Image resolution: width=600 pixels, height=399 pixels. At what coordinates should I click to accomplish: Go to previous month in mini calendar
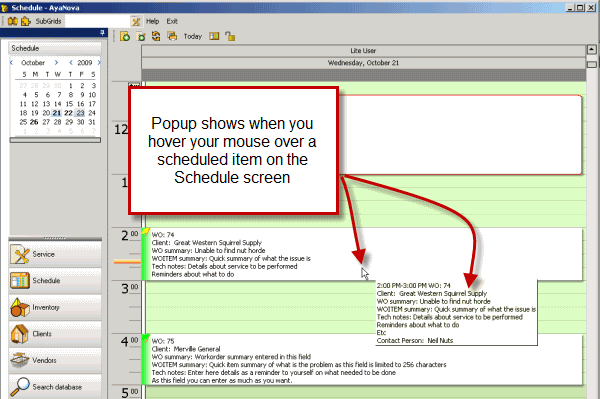tap(11, 62)
